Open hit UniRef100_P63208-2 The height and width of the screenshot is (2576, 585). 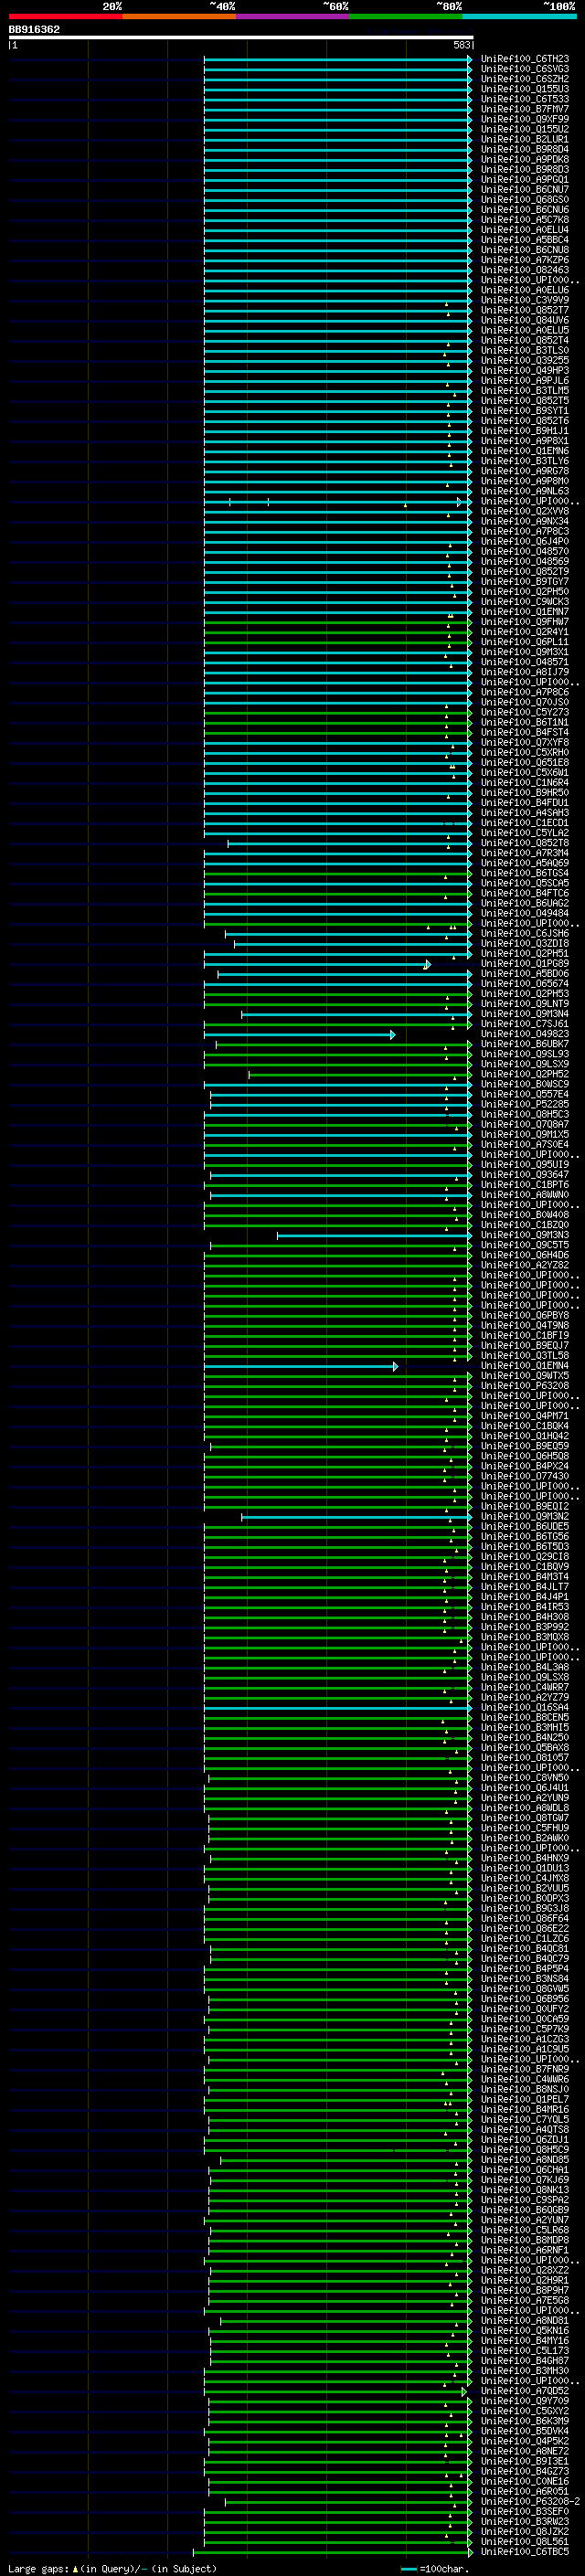530,2500
